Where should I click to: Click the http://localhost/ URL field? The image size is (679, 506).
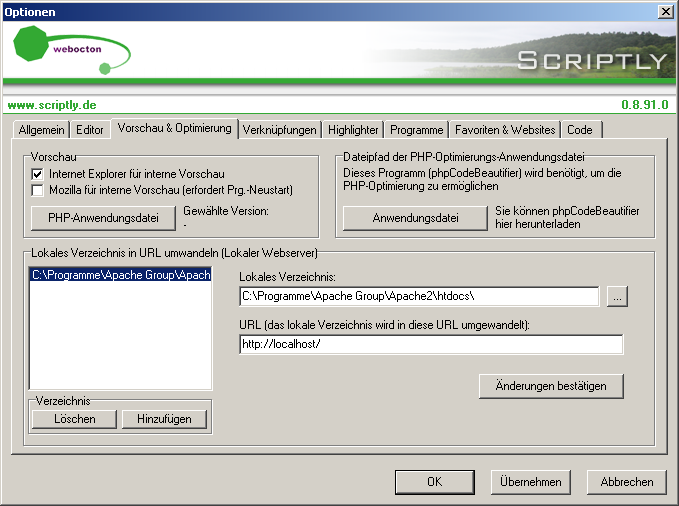point(431,344)
